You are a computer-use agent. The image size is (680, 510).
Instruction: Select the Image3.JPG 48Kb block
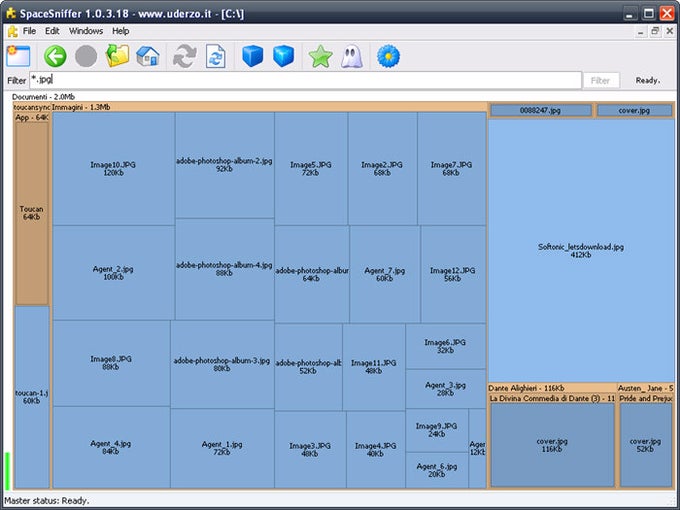(x=310, y=450)
